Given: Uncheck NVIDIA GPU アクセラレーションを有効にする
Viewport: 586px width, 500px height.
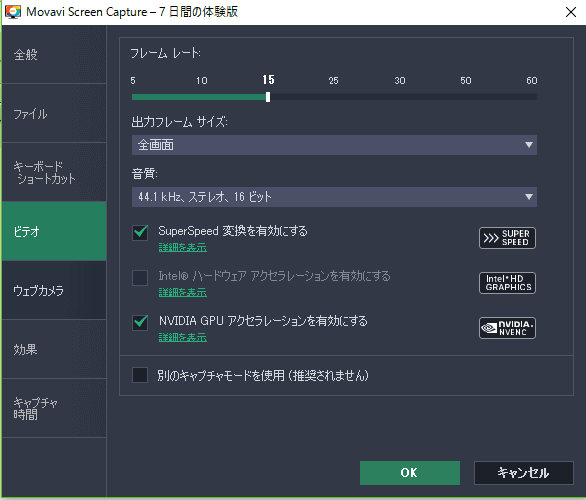Looking at the screenshot, I should [140, 322].
